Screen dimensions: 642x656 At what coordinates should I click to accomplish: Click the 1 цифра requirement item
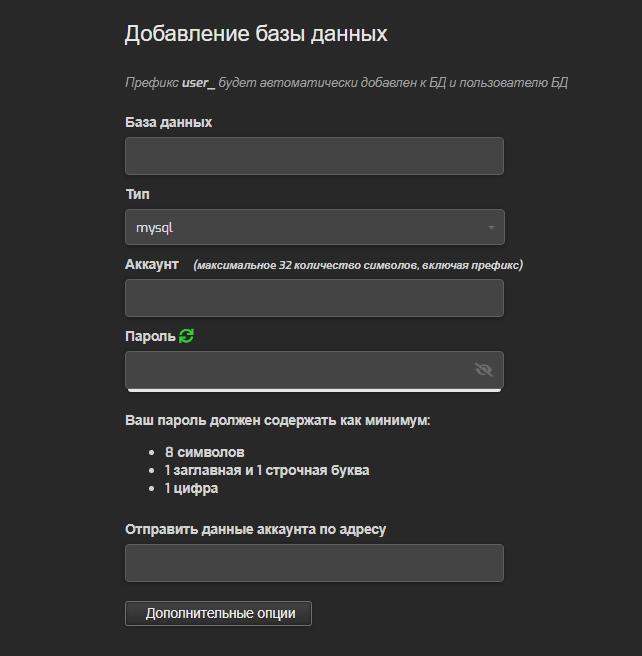(191, 488)
